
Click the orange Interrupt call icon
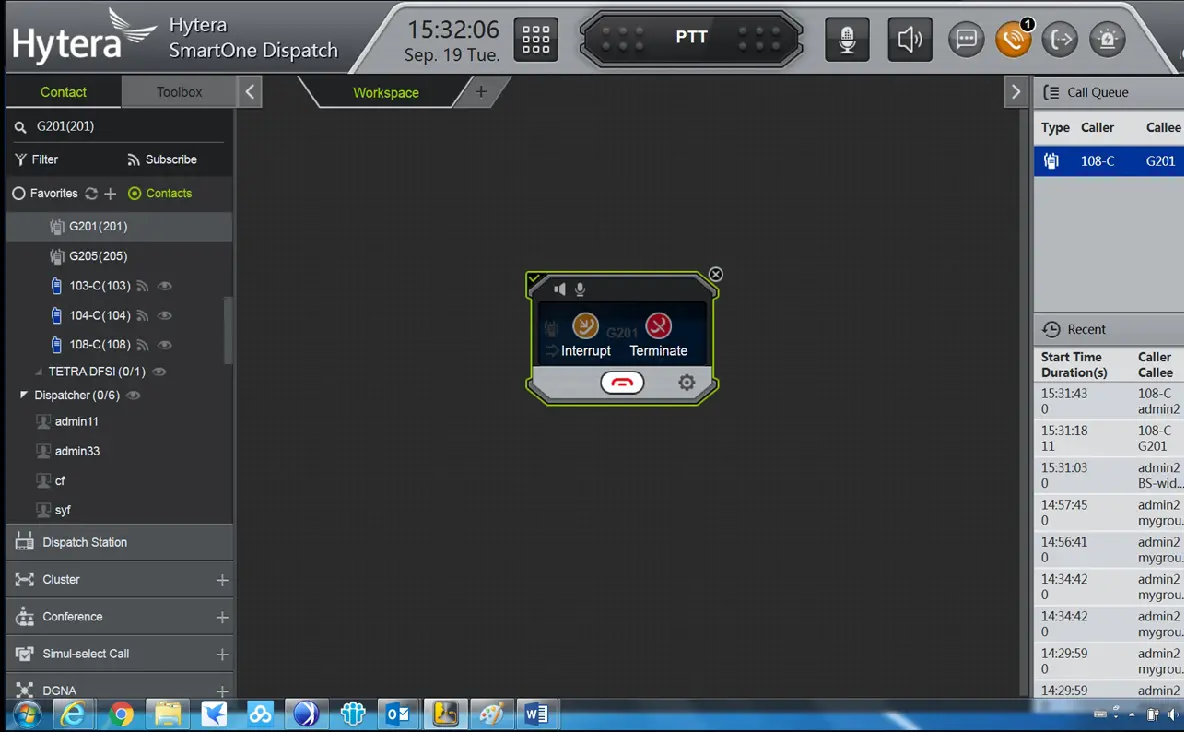[x=585, y=326]
